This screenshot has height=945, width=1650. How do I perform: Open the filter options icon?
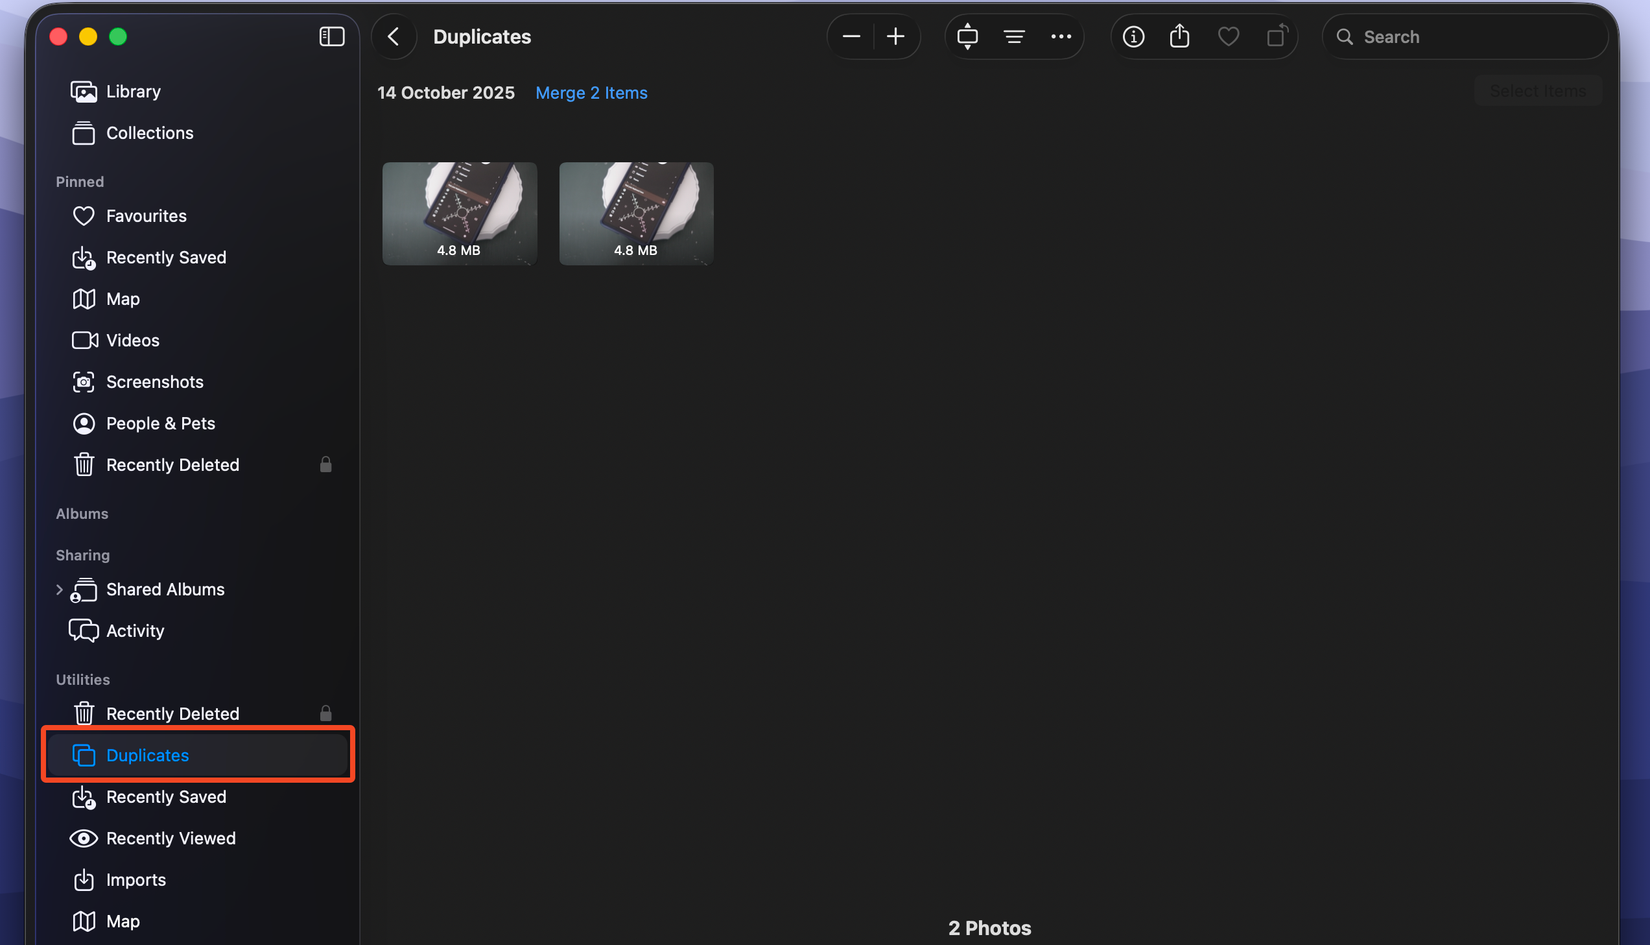pos(1014,36)
